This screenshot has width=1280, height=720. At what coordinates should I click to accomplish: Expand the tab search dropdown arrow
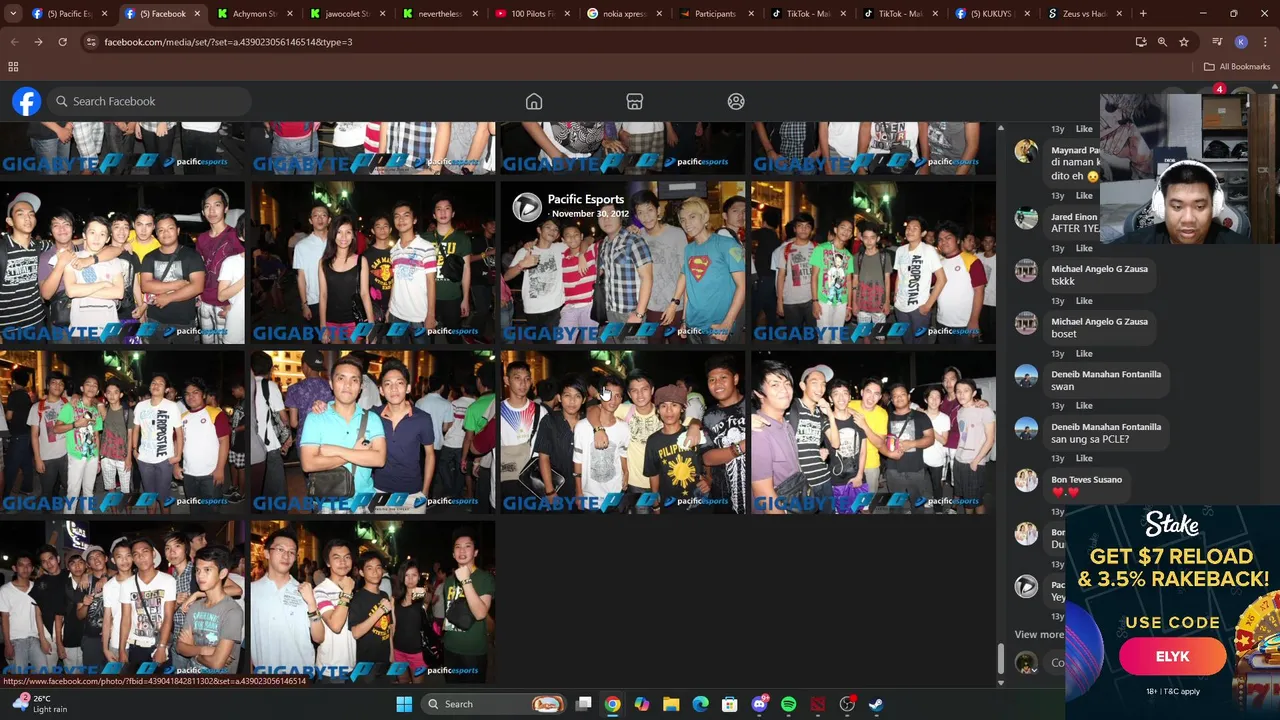point(12,14)
